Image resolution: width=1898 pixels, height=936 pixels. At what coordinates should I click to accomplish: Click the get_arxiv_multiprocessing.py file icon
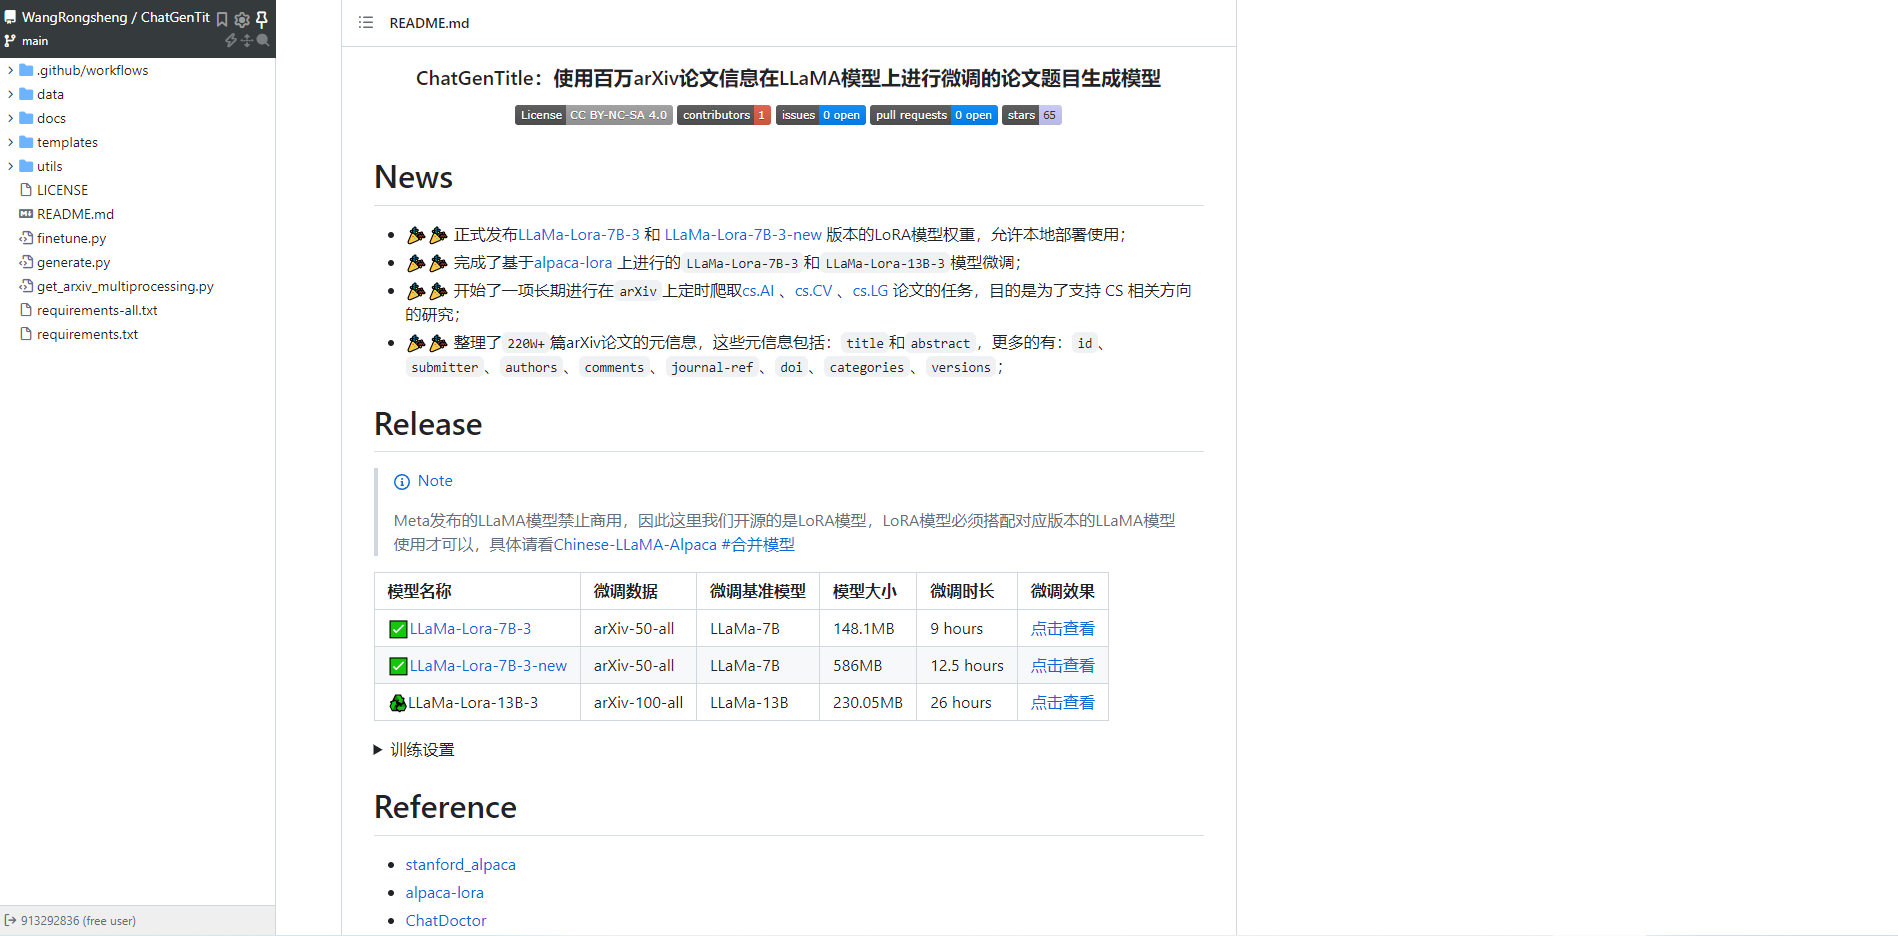(26, 285)
